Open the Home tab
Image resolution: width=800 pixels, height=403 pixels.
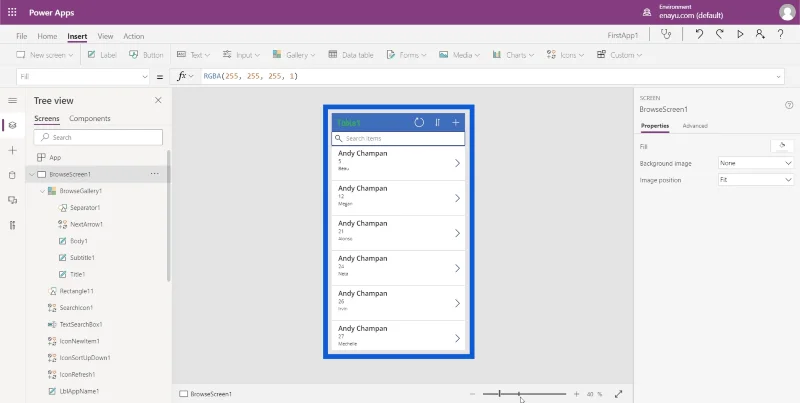[47, 36]
